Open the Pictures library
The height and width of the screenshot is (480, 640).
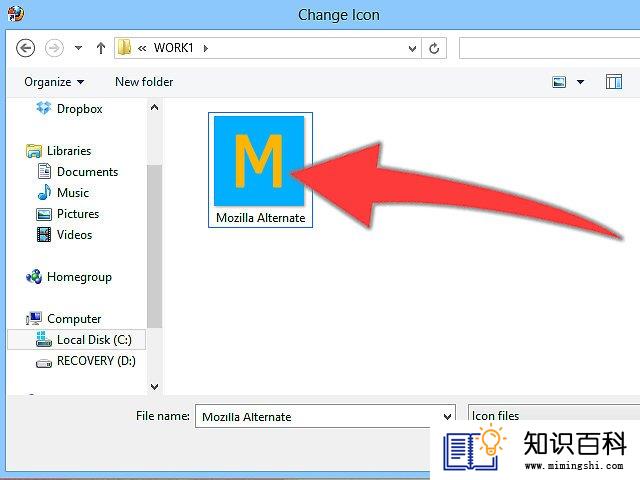(x=78, y=214)
